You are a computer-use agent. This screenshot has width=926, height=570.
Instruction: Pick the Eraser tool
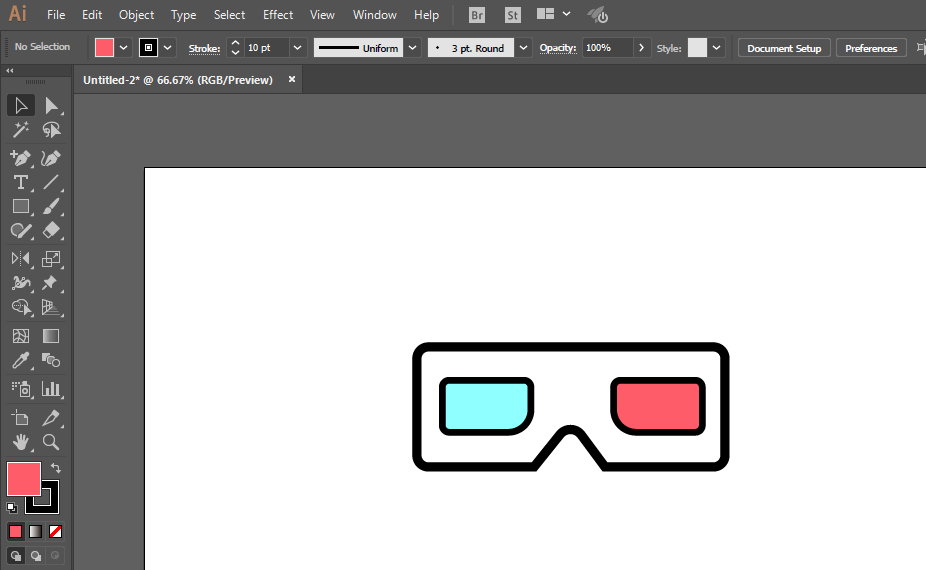[51, 231]
